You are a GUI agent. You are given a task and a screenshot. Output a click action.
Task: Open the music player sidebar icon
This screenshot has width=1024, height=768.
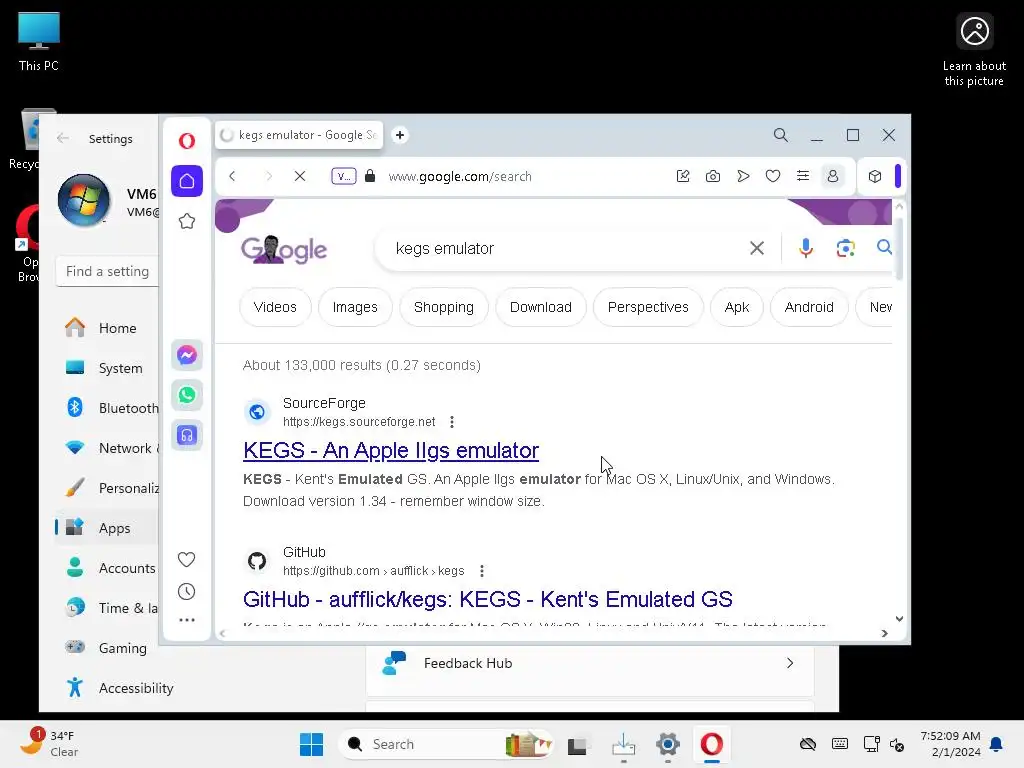pos(187,435)
